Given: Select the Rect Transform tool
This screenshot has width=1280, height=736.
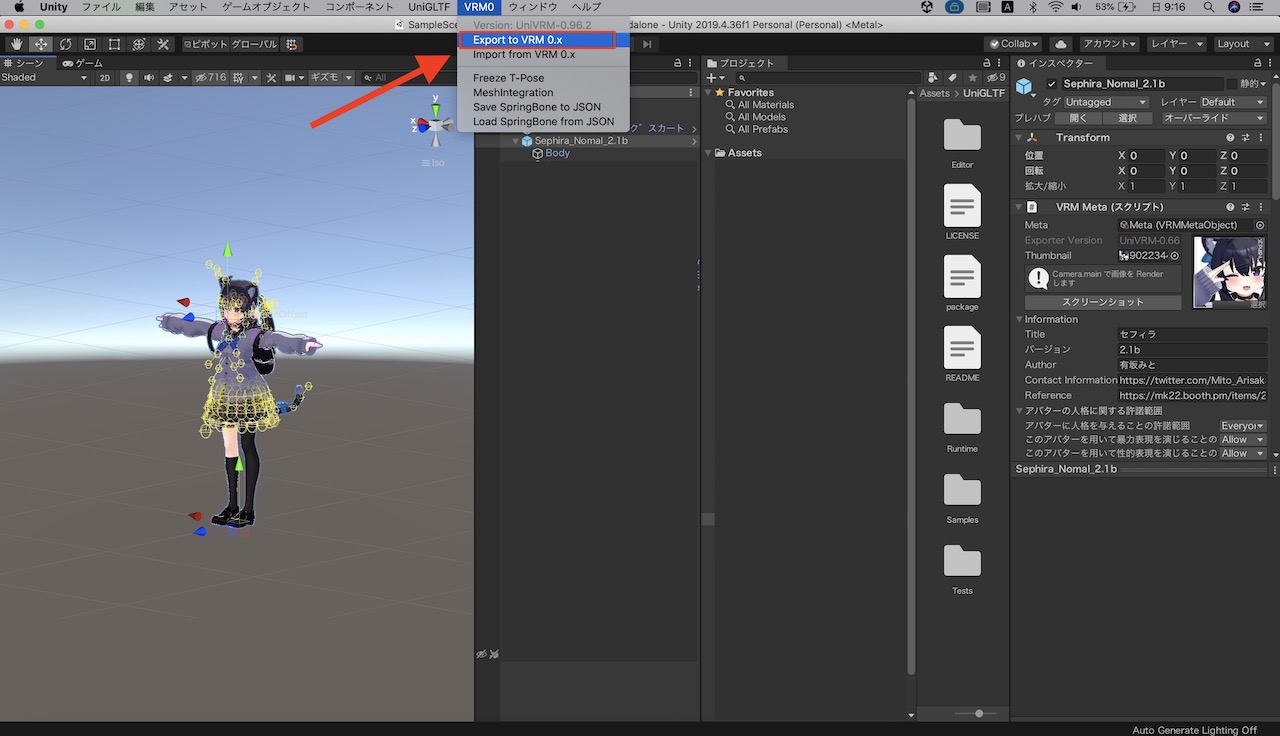Looking at the screenshot, I should coord(114,44).
